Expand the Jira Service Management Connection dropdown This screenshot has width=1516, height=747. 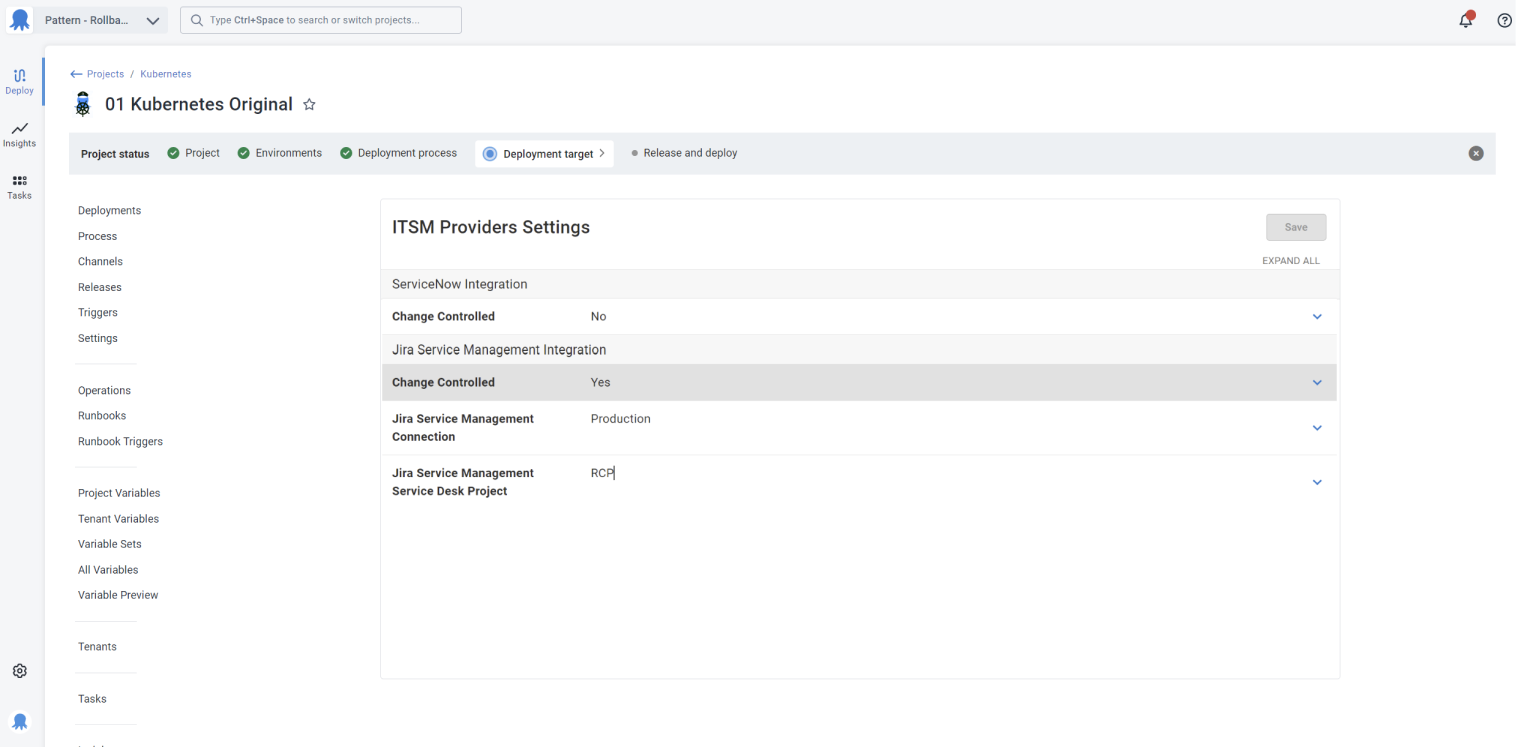coord(1317,427)
